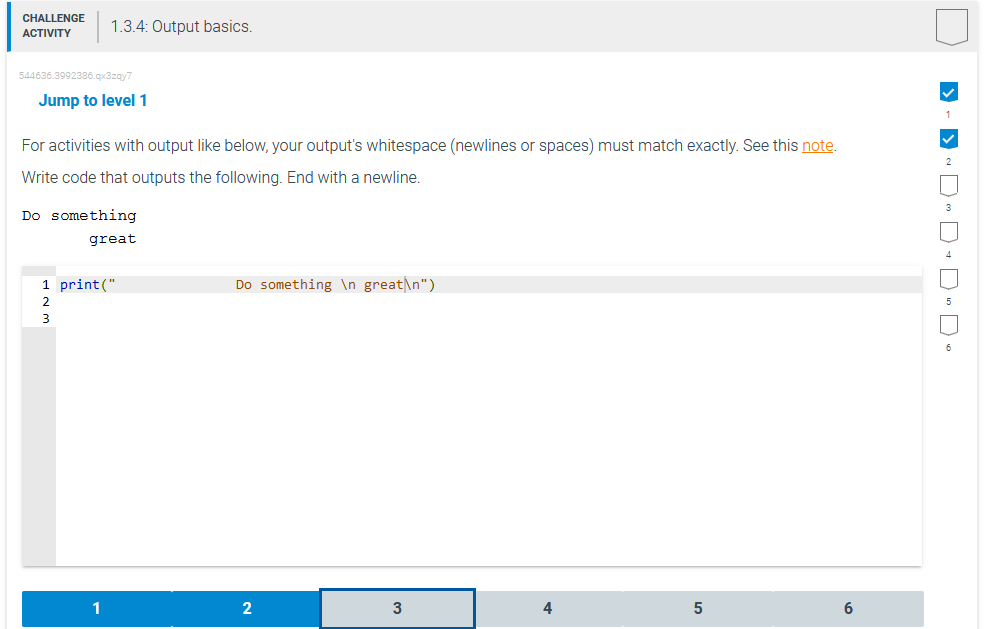Screen dimensions: 990x629
Task: Switch to level 1 tab
Action: click(96, 608)
